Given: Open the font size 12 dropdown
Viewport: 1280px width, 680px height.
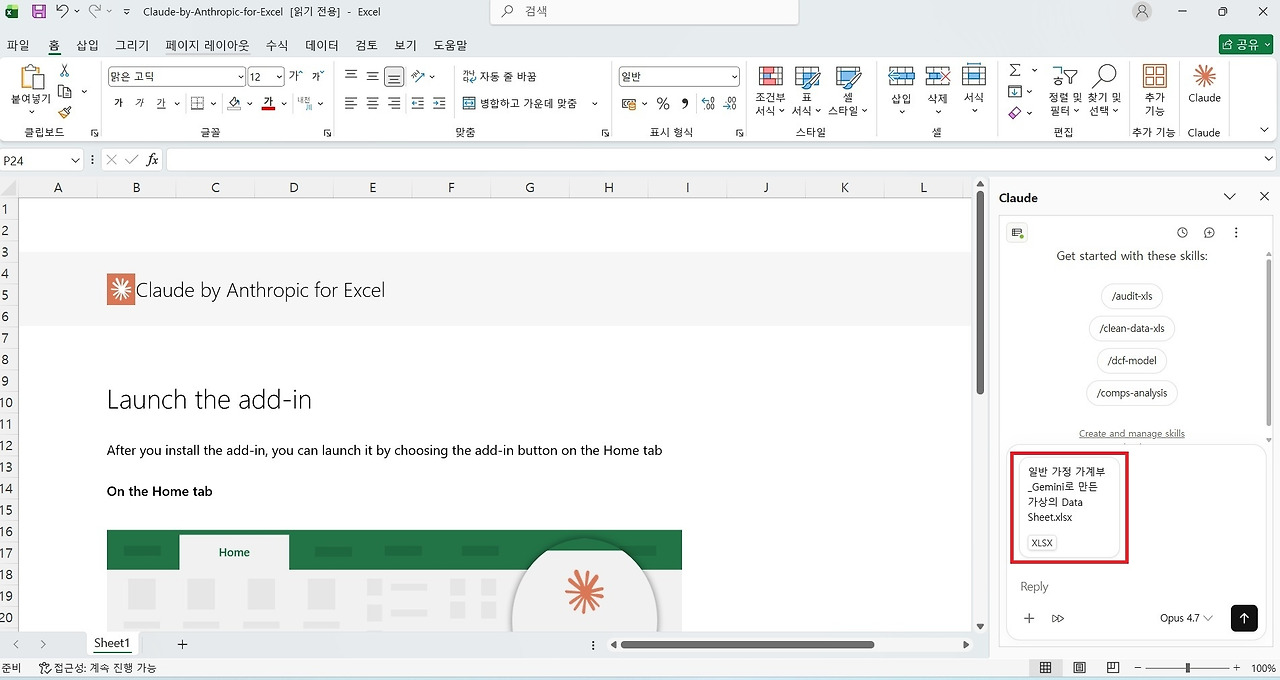Looking at the screenshot, I should [x=279, y=77].
